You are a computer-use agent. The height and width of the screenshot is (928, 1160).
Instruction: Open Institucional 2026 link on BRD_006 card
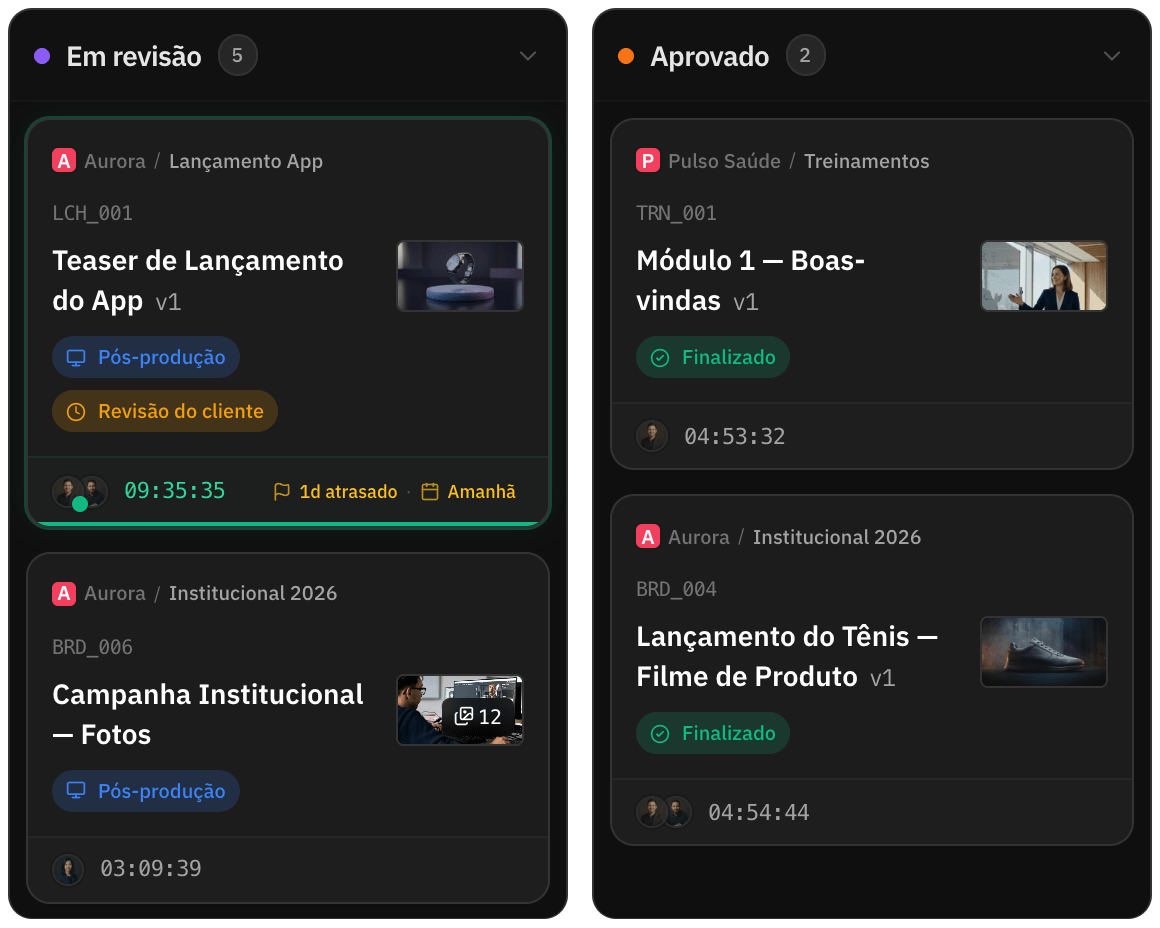[253, 594]
